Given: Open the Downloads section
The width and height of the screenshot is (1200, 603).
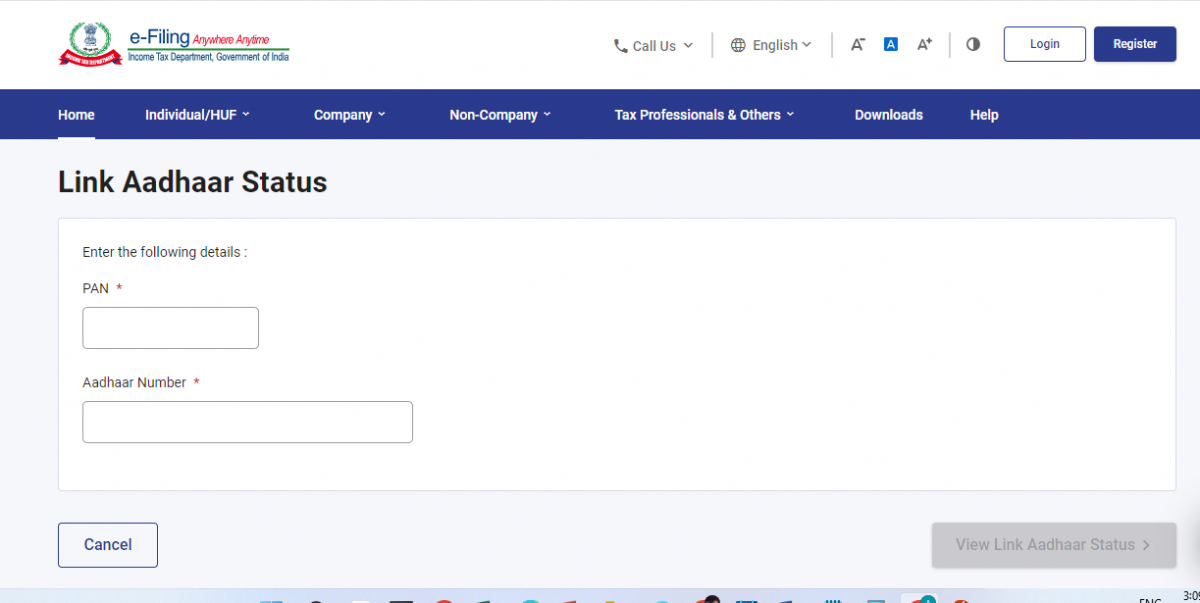Looking at the screenshot, I should [x=888, y=114].
